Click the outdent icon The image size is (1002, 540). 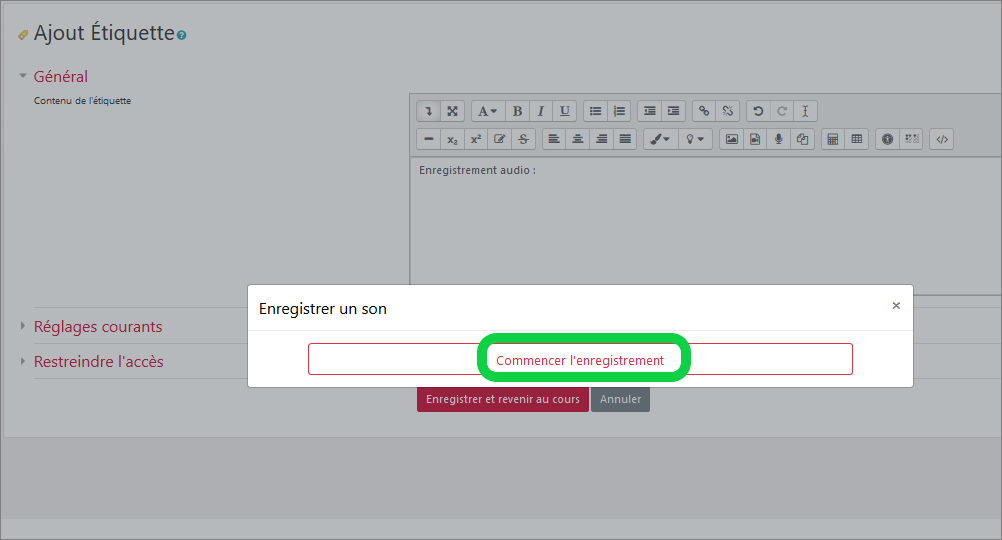(x=650, y=111)
